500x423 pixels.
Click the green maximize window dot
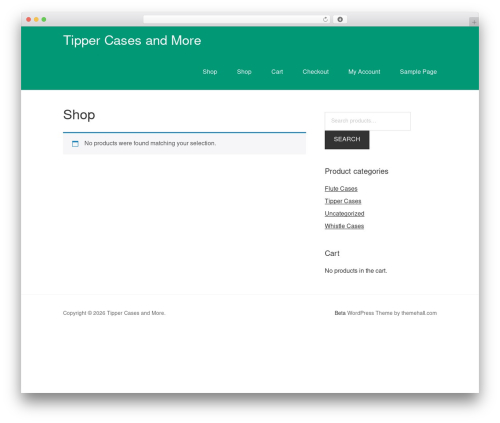click(44, 20)
